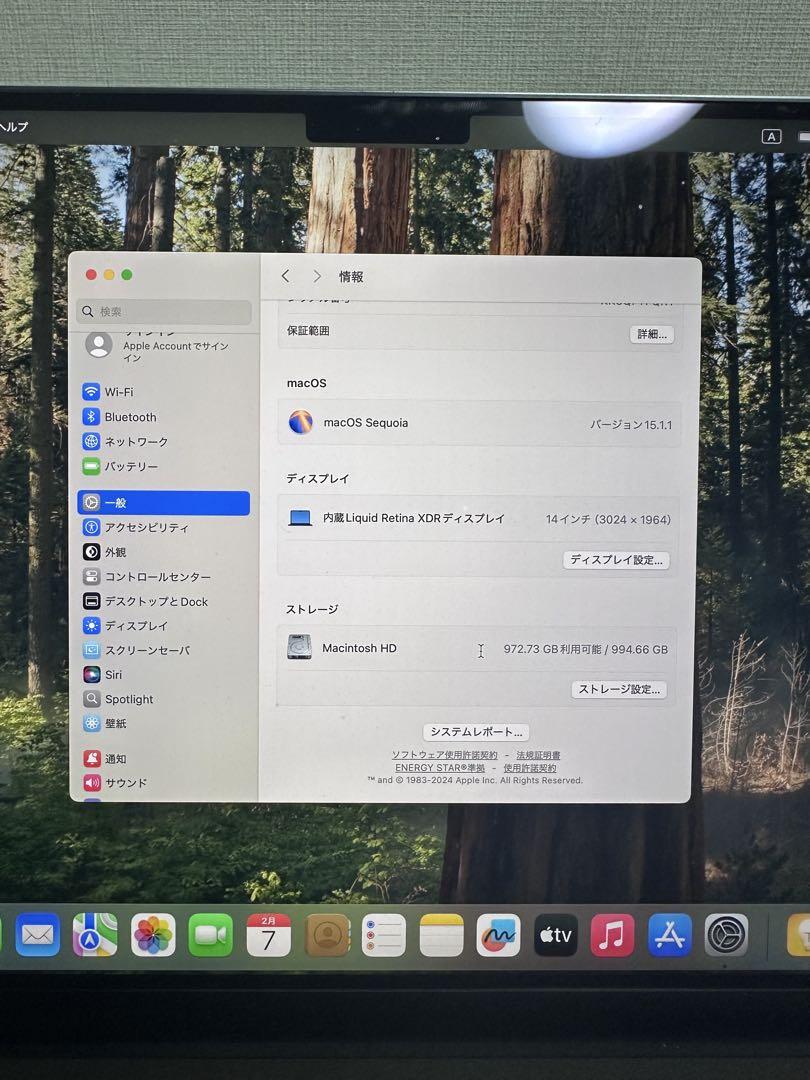Click the input source A indicator in the menu bar
The width and height of the screenshot is (810, 1080).
771,136
